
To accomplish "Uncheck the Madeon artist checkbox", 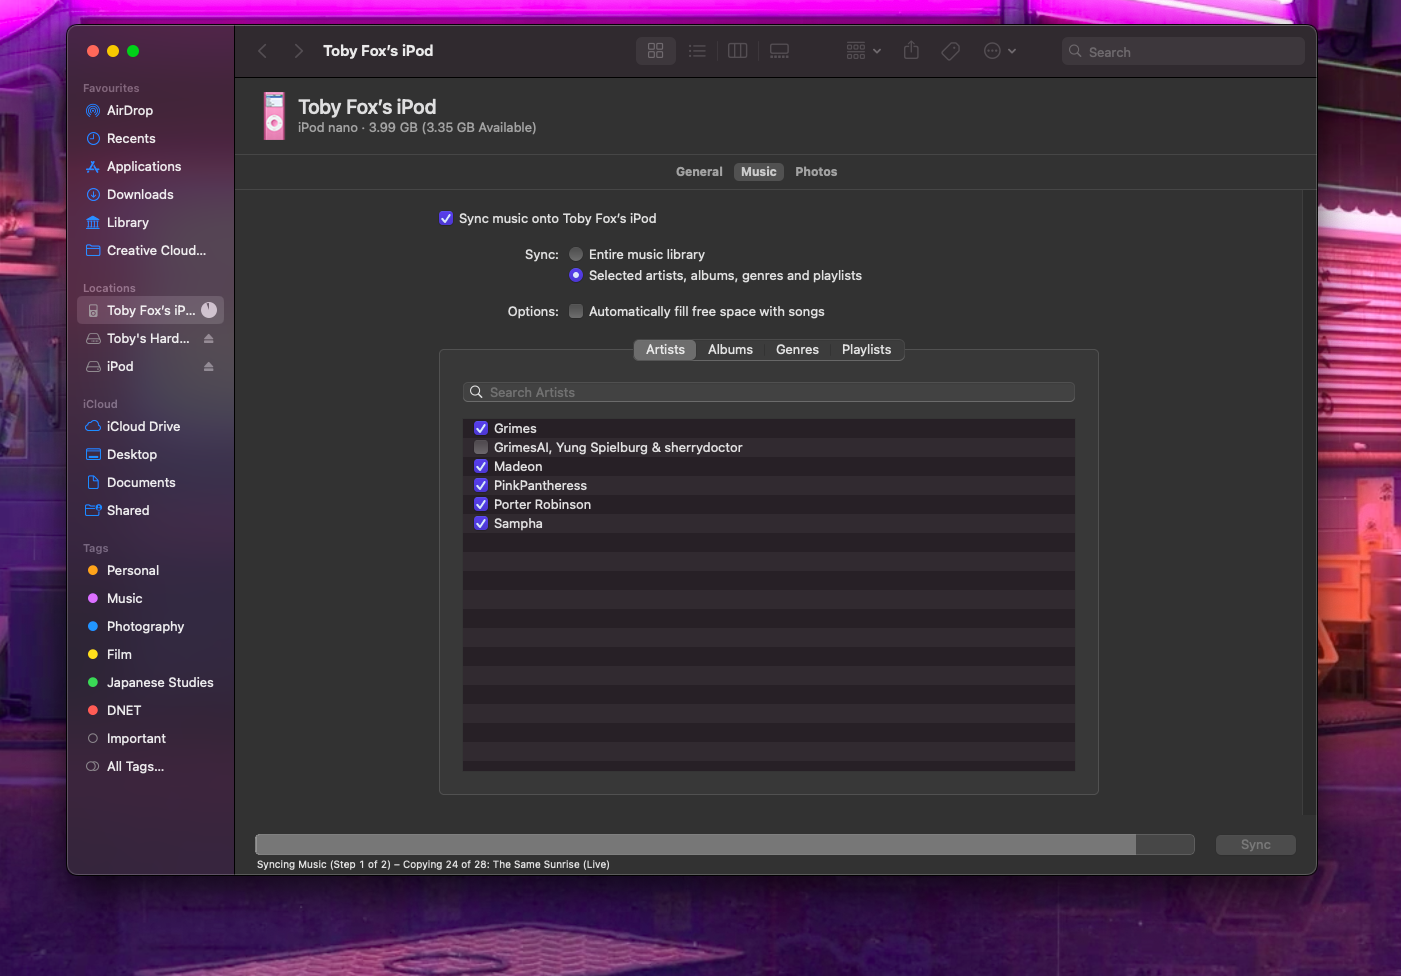I will [x=481, y=466].
